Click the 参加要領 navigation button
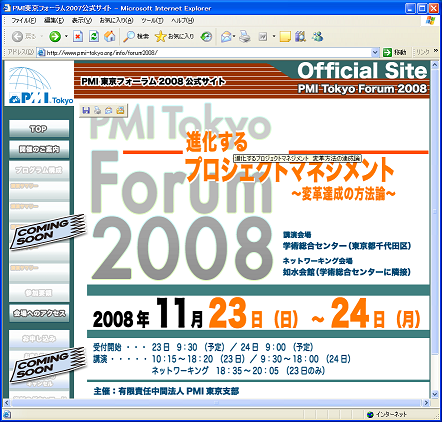442x422 pixels. coord(39,293)
